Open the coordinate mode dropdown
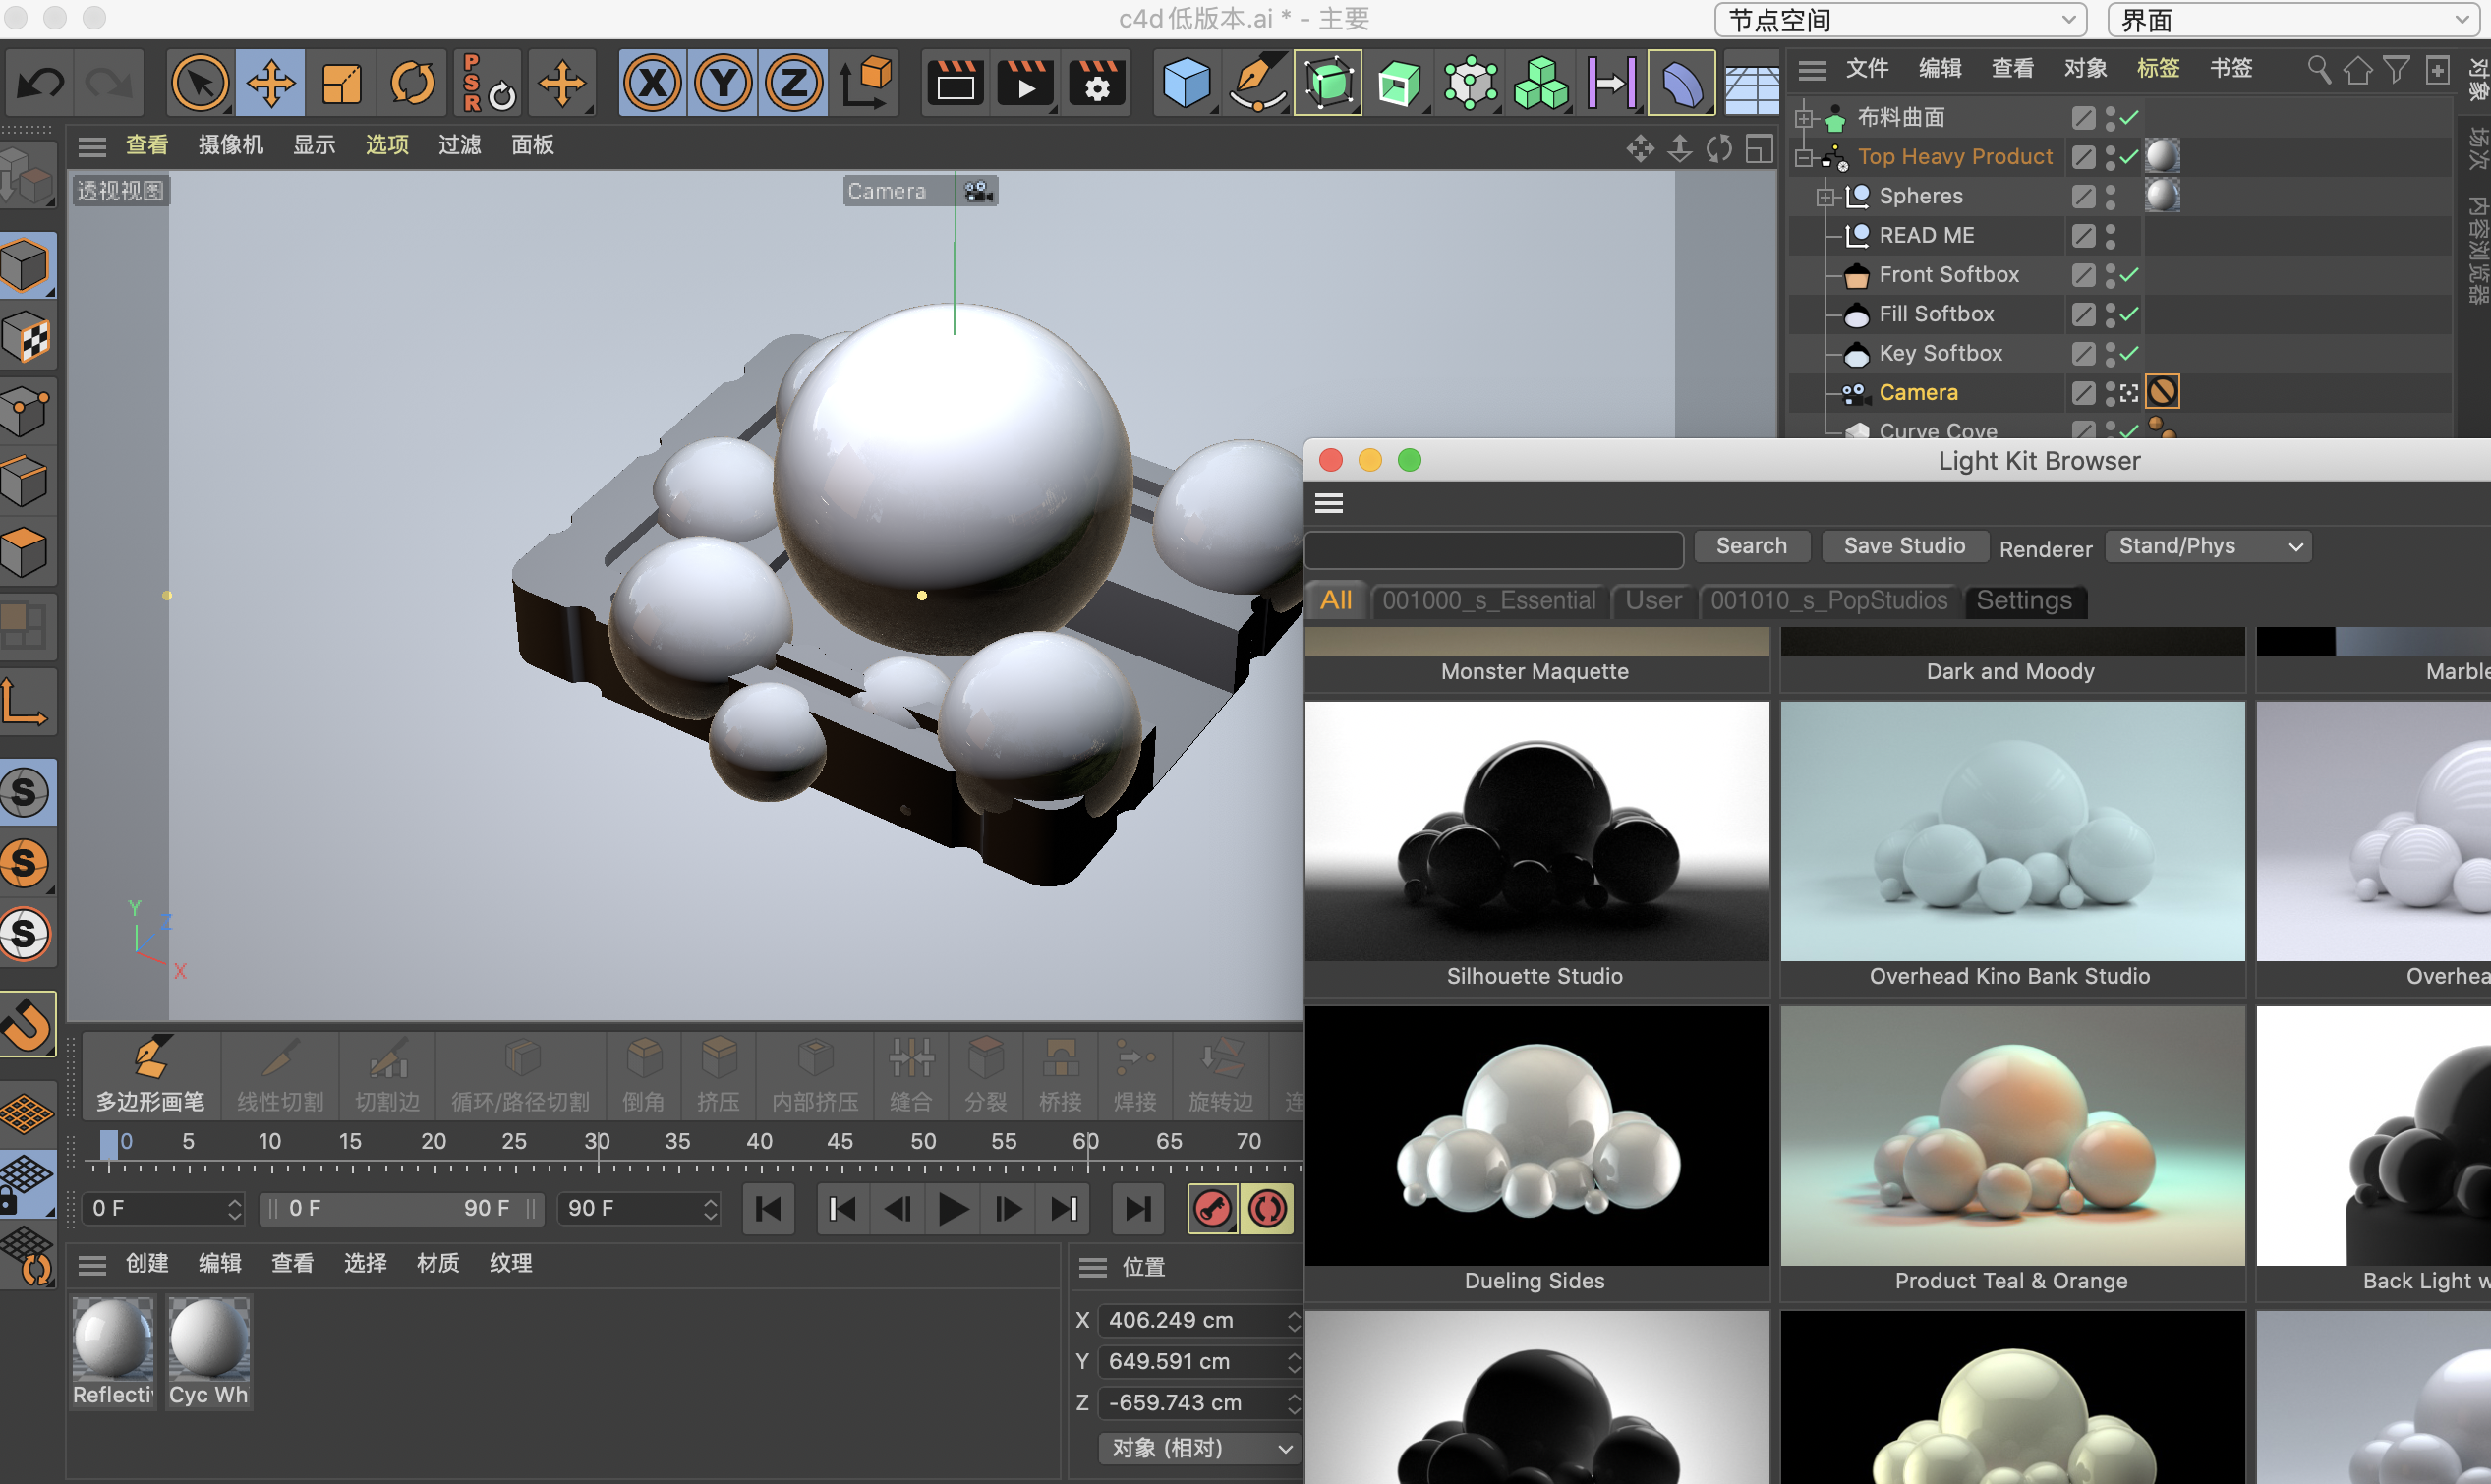The image size is (2491, 1484). [1199, 1447]
